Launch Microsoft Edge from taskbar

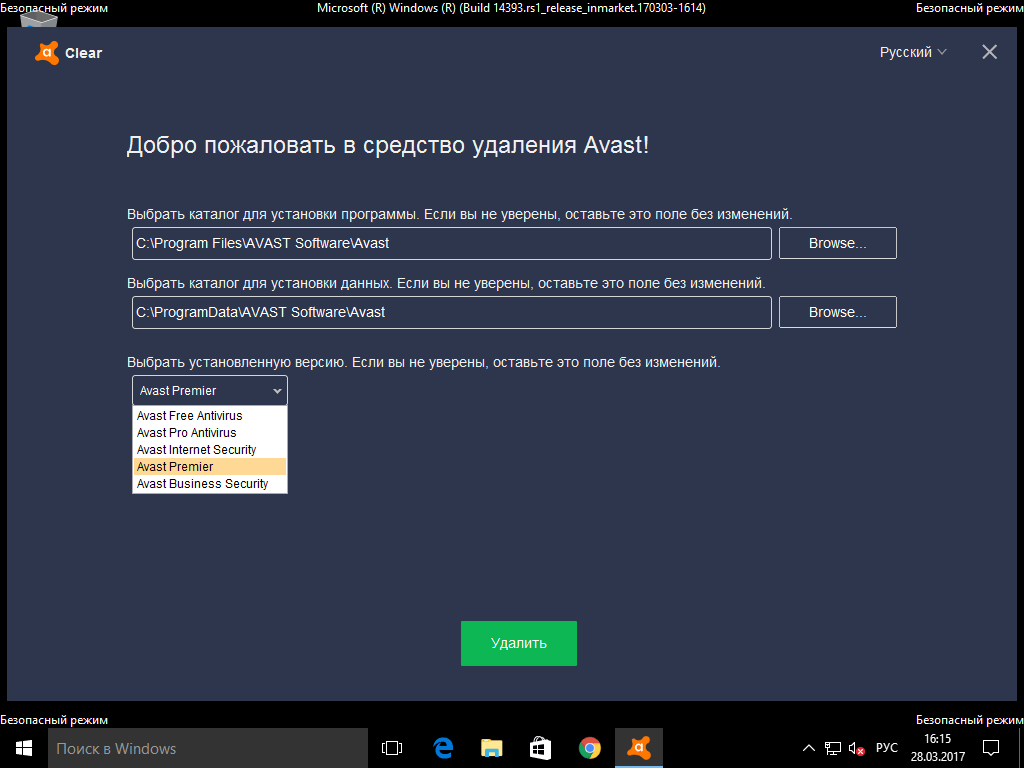coord(442,748)
